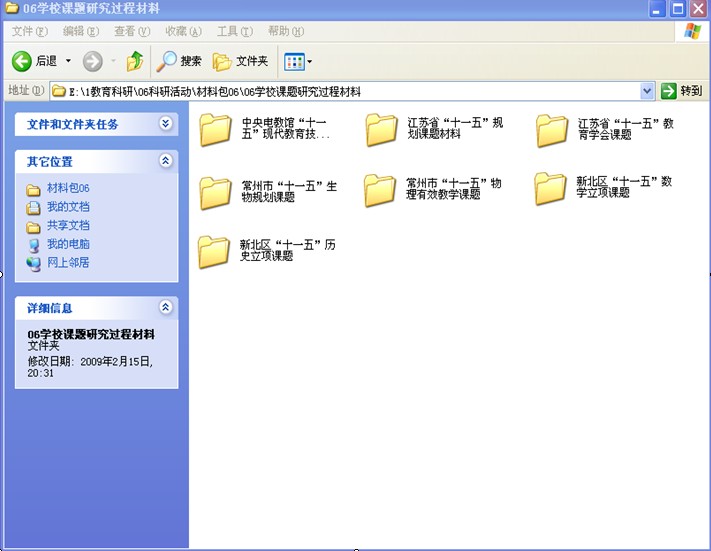Expand the address bar dropdown arrow
Screen dimensions: 711x551
point(648,91)
